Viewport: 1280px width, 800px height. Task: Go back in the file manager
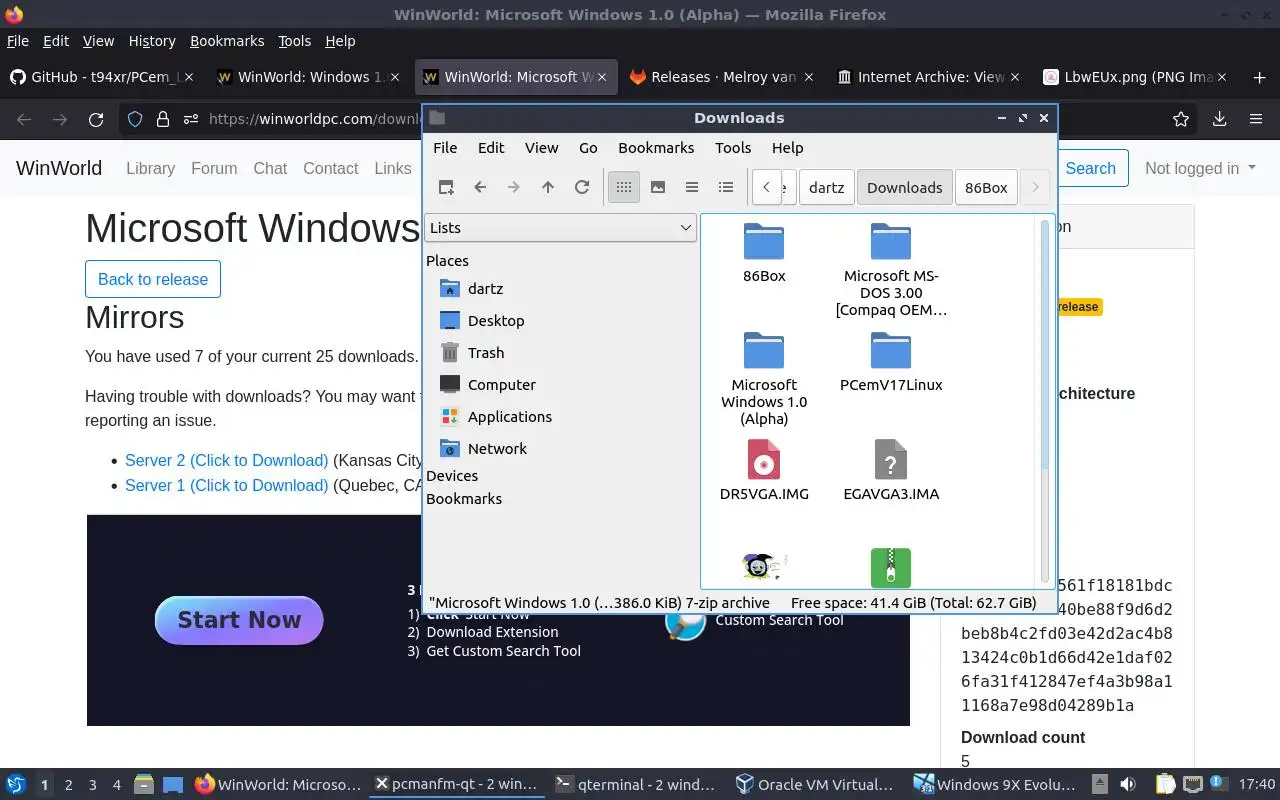click(x=480, y=187)
